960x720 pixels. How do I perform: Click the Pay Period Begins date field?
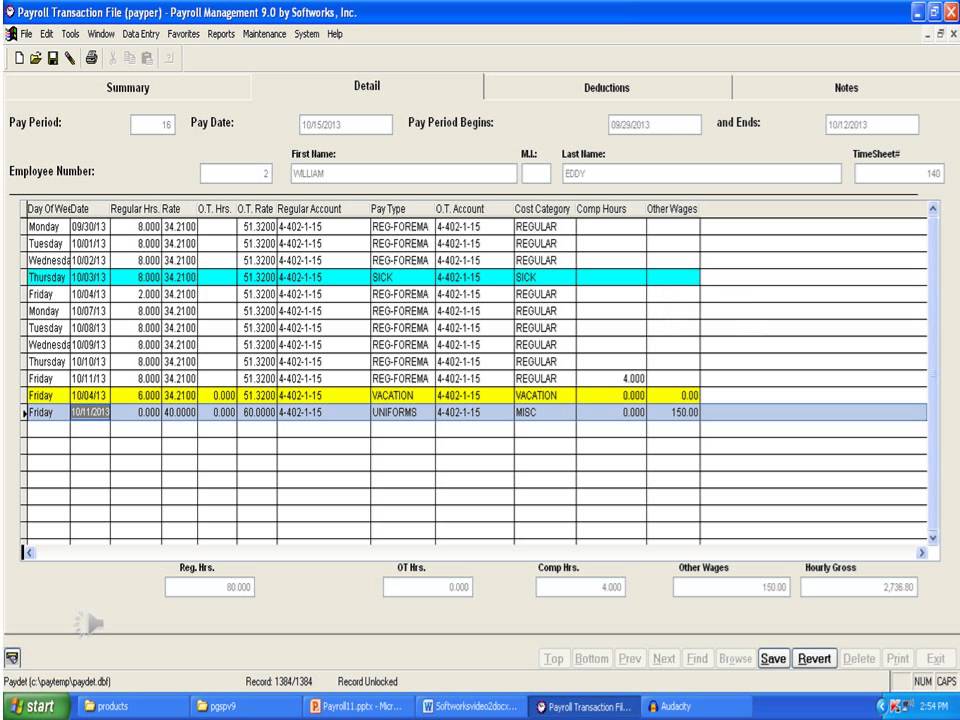tap(654, 125)
